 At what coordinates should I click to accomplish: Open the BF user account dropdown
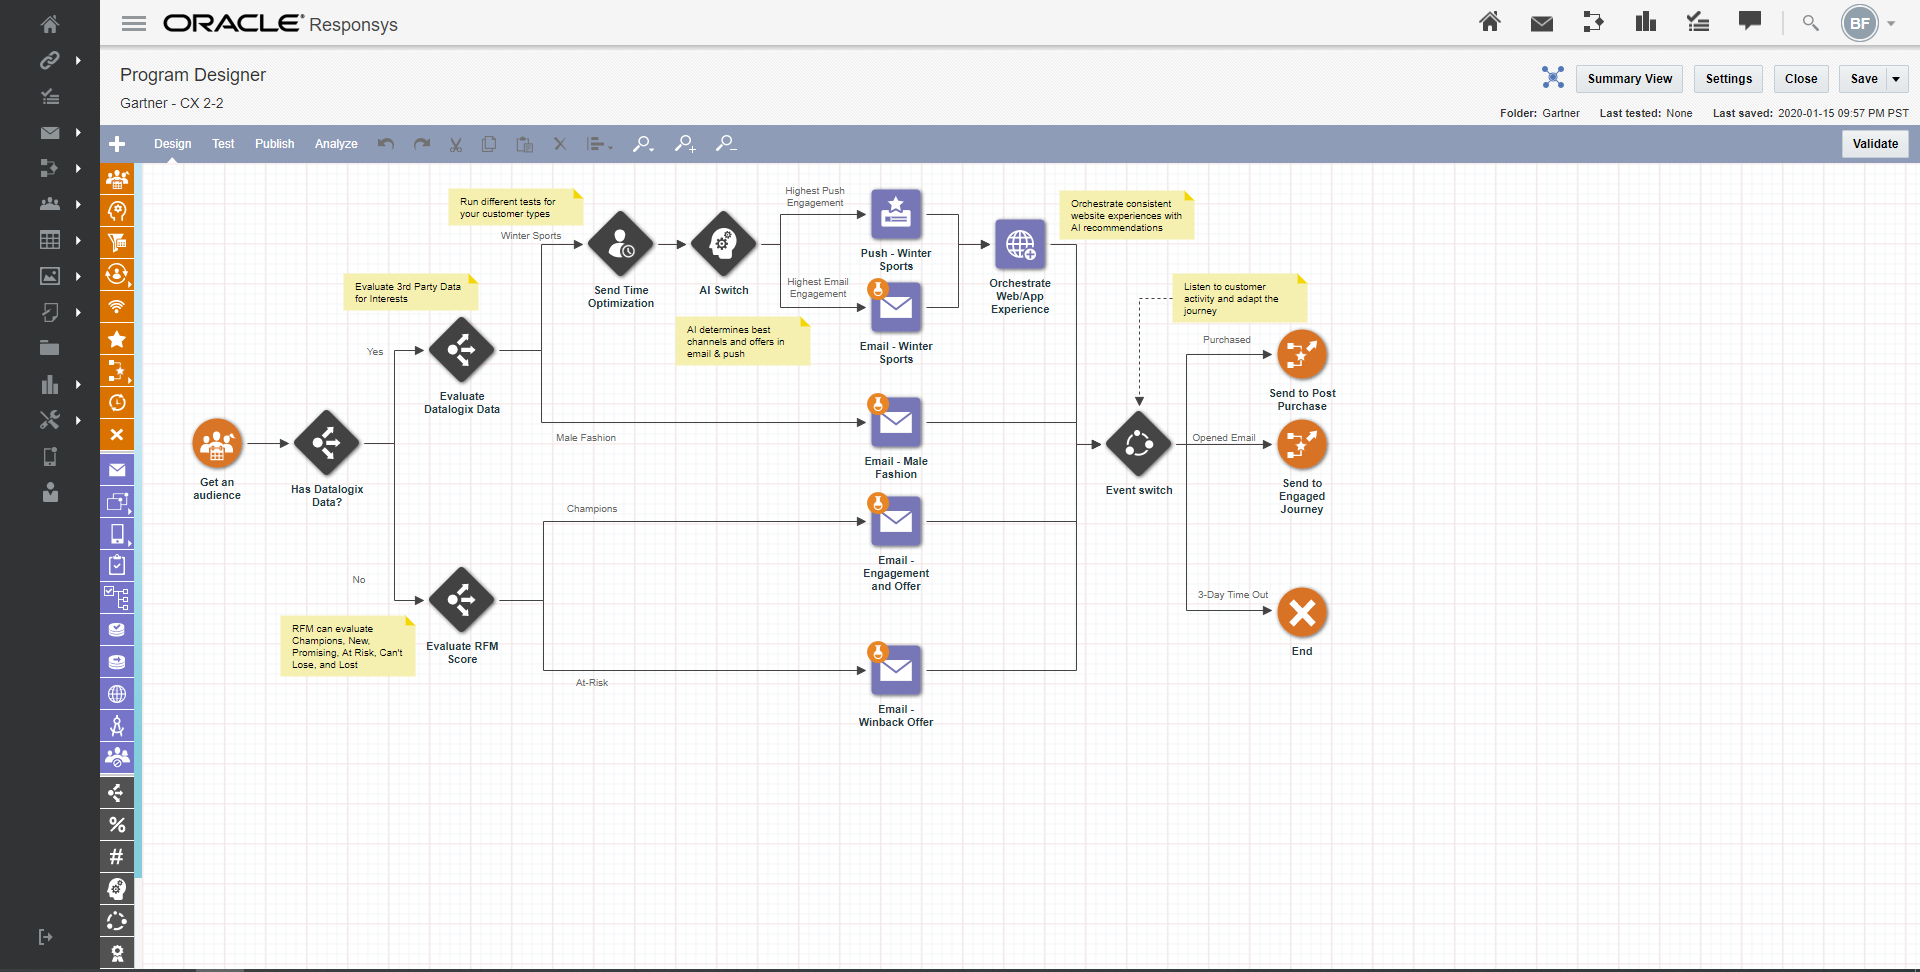click(x=1890, y=23)
